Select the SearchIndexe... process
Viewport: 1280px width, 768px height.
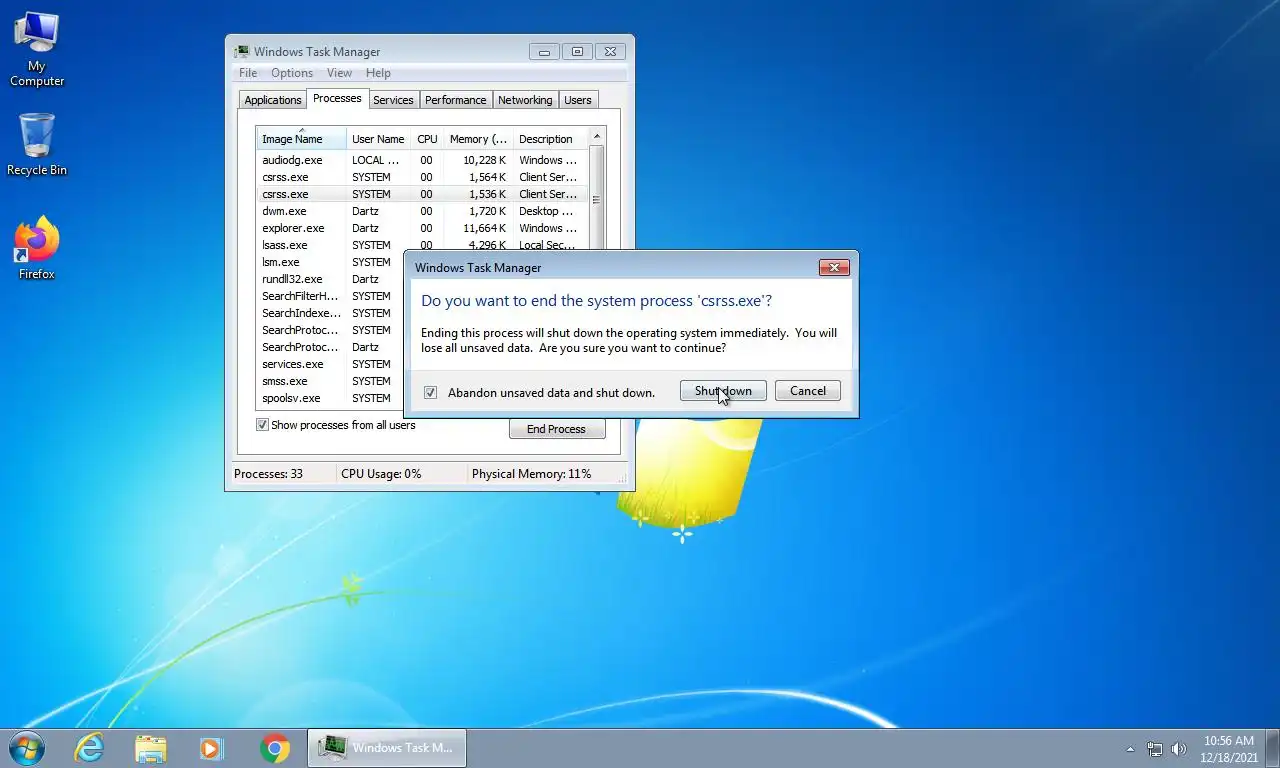coord(330,313)
